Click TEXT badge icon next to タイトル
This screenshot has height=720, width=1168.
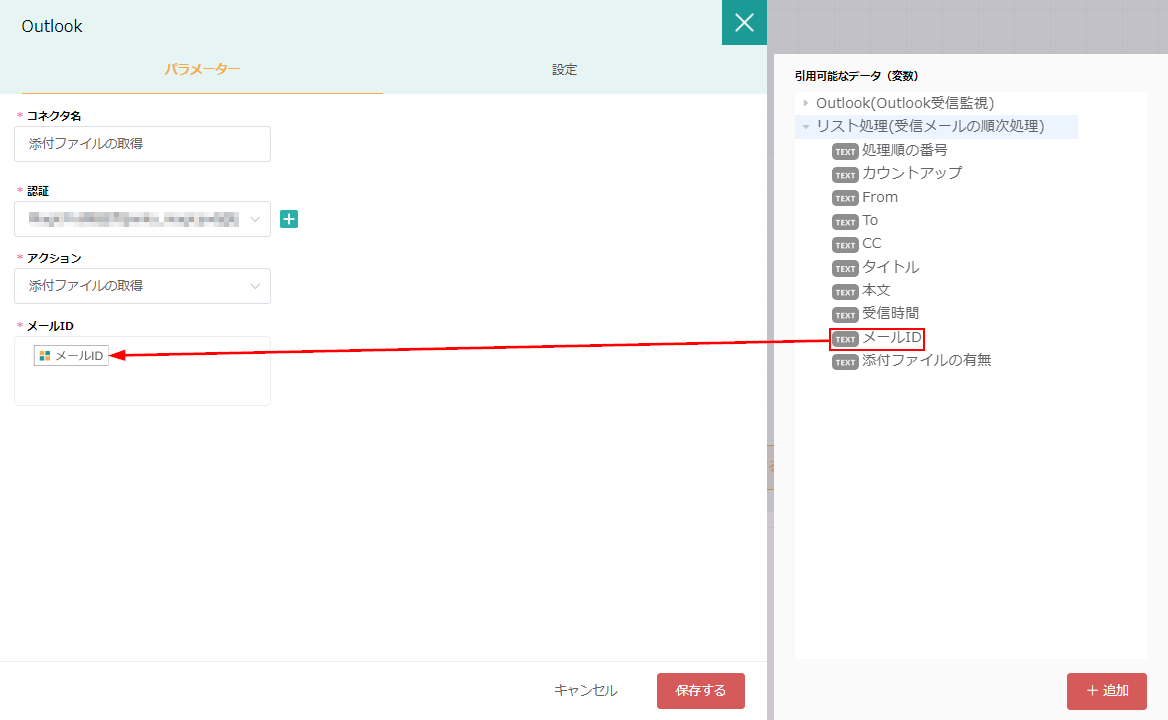point(845,269)
